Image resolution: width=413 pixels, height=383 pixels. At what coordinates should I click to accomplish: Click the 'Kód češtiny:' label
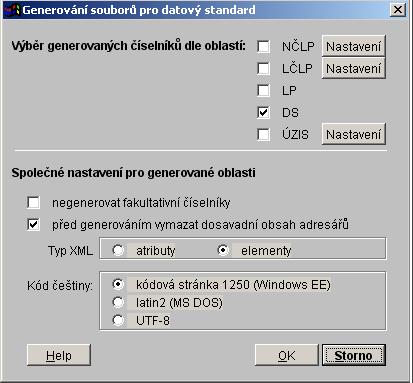[60, 286]
